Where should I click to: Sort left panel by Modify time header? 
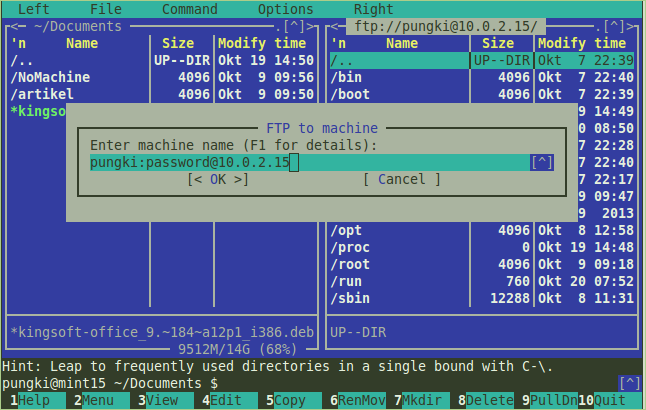262,43
